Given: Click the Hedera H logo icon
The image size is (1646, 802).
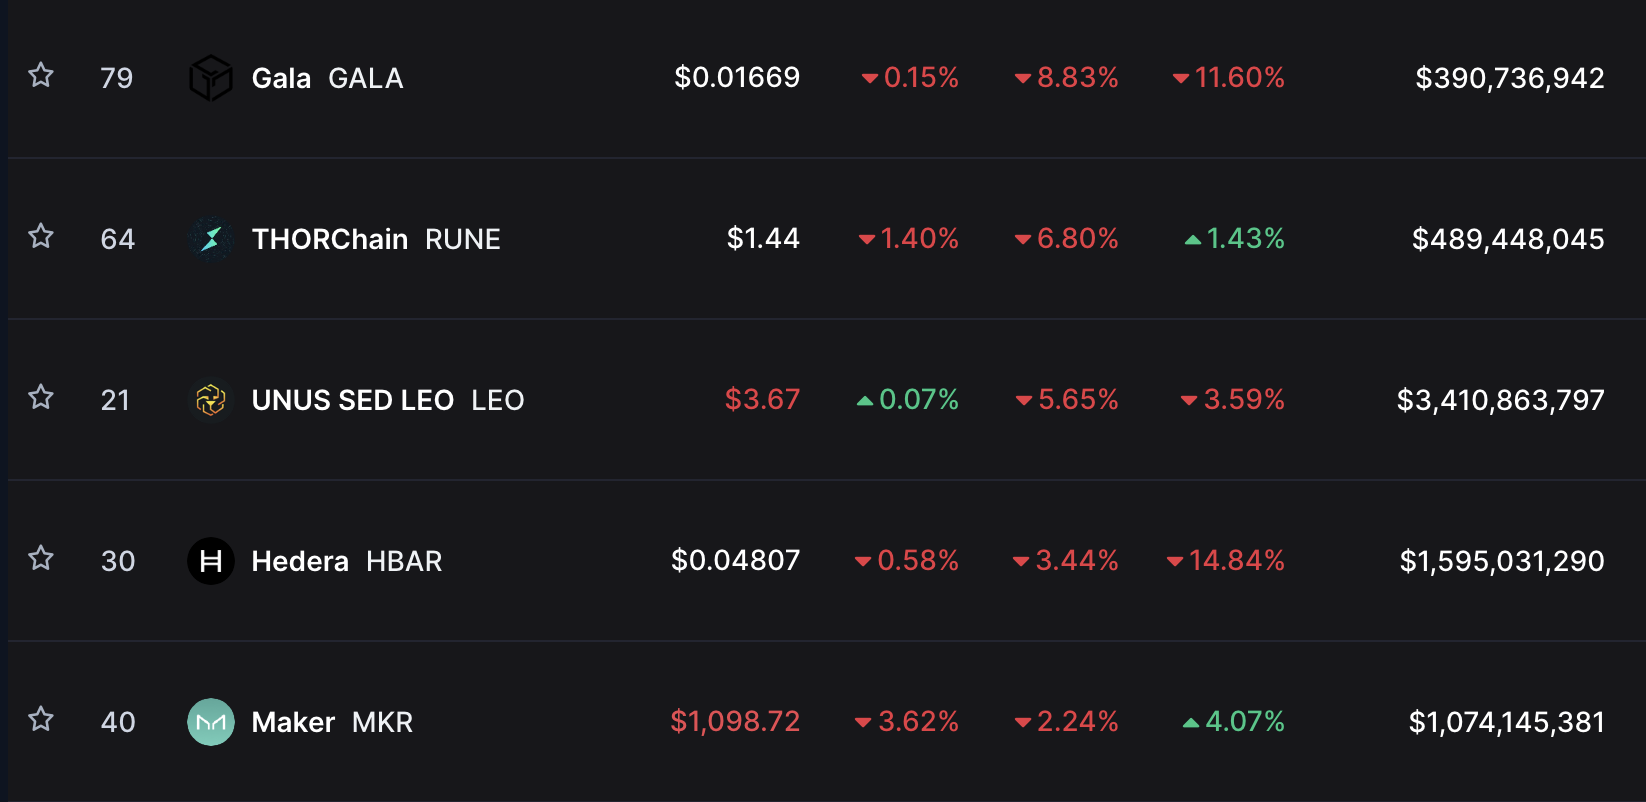Looking at the screenshot, I should click(x=211, y=561).
